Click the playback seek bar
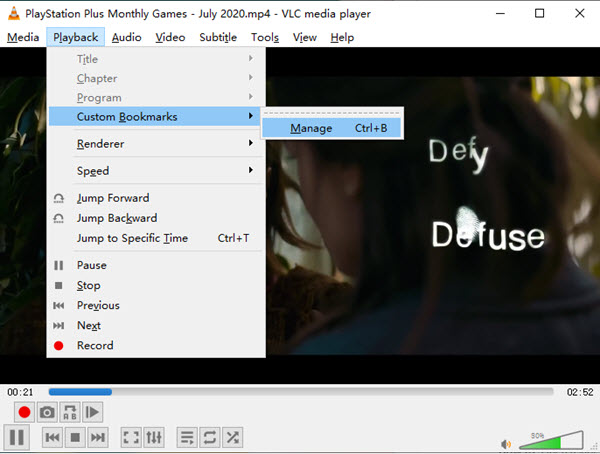The height and width of the screenshot is (454, 600). point(301,392)
